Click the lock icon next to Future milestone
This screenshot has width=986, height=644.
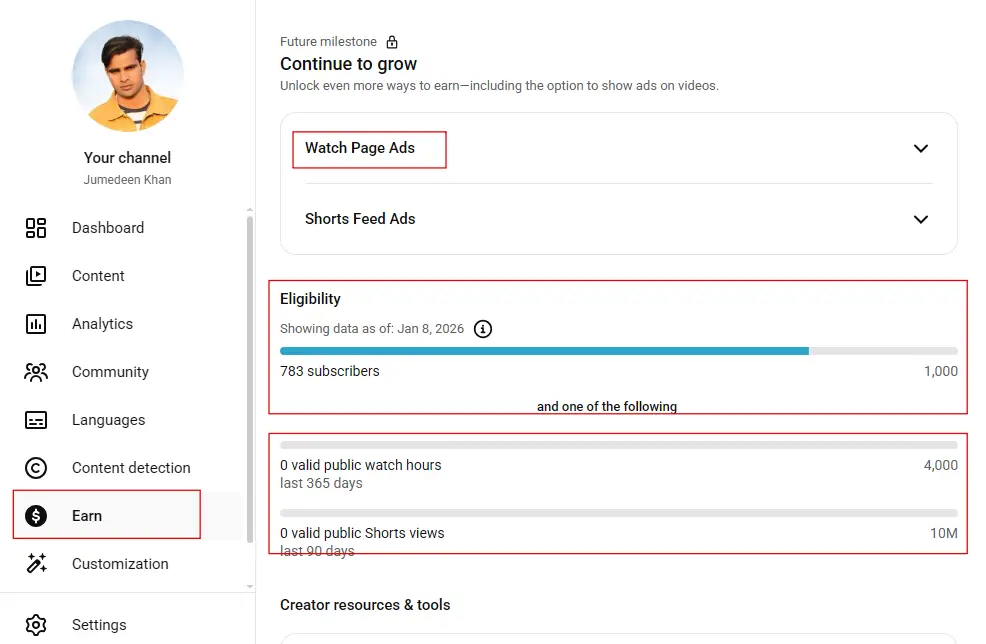[x=392, y=42]
